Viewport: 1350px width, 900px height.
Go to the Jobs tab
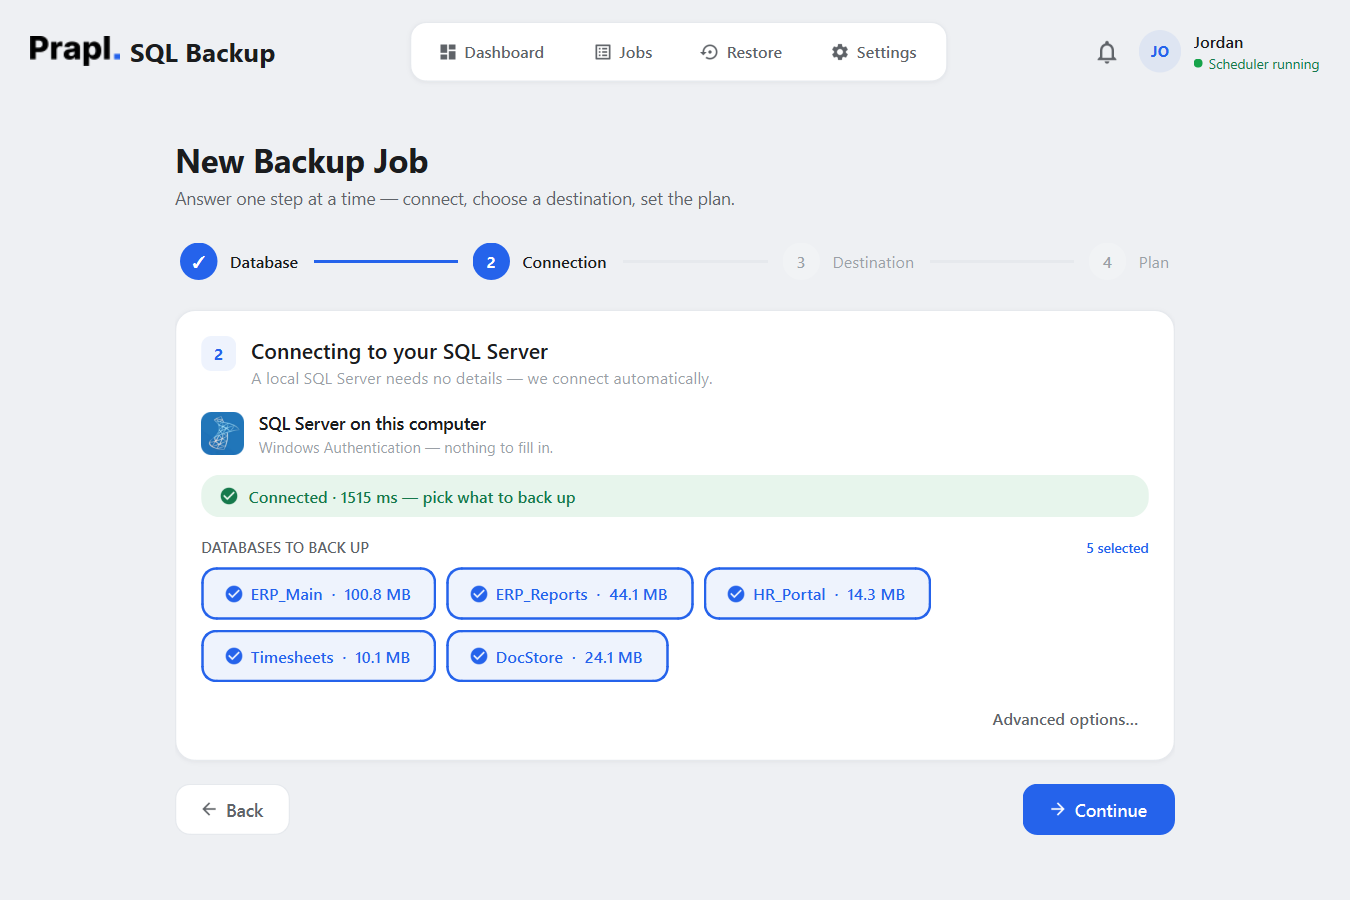pos(624,52)
